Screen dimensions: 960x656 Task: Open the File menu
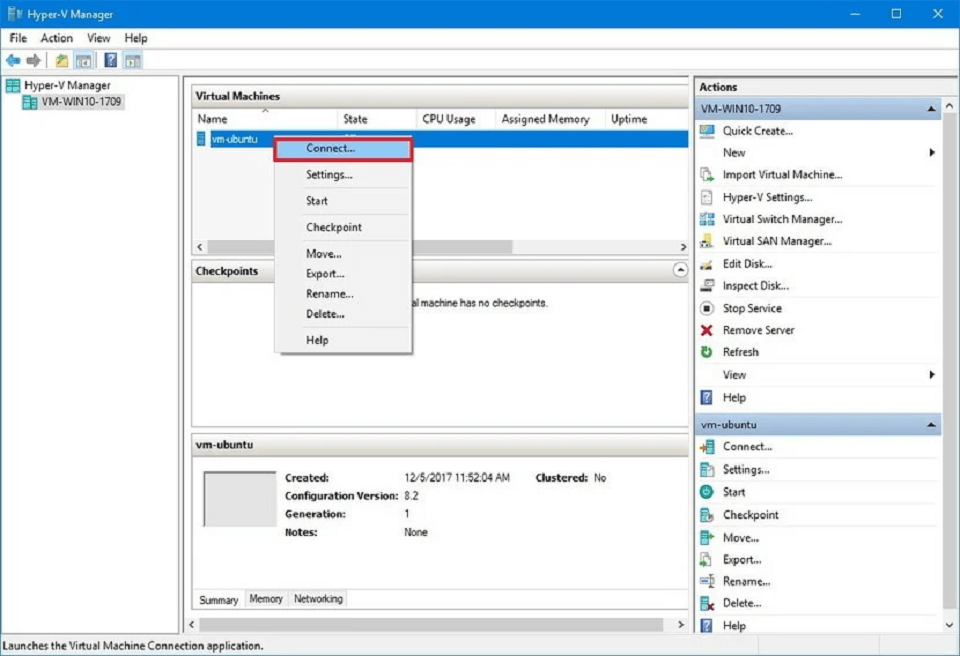click(18, 38)
